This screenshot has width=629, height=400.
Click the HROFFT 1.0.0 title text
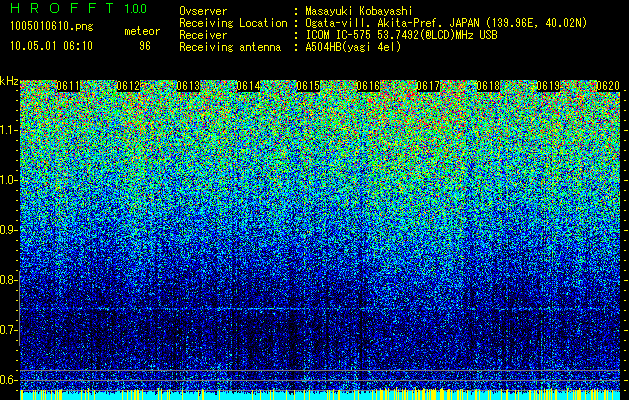tap(79, 8)
